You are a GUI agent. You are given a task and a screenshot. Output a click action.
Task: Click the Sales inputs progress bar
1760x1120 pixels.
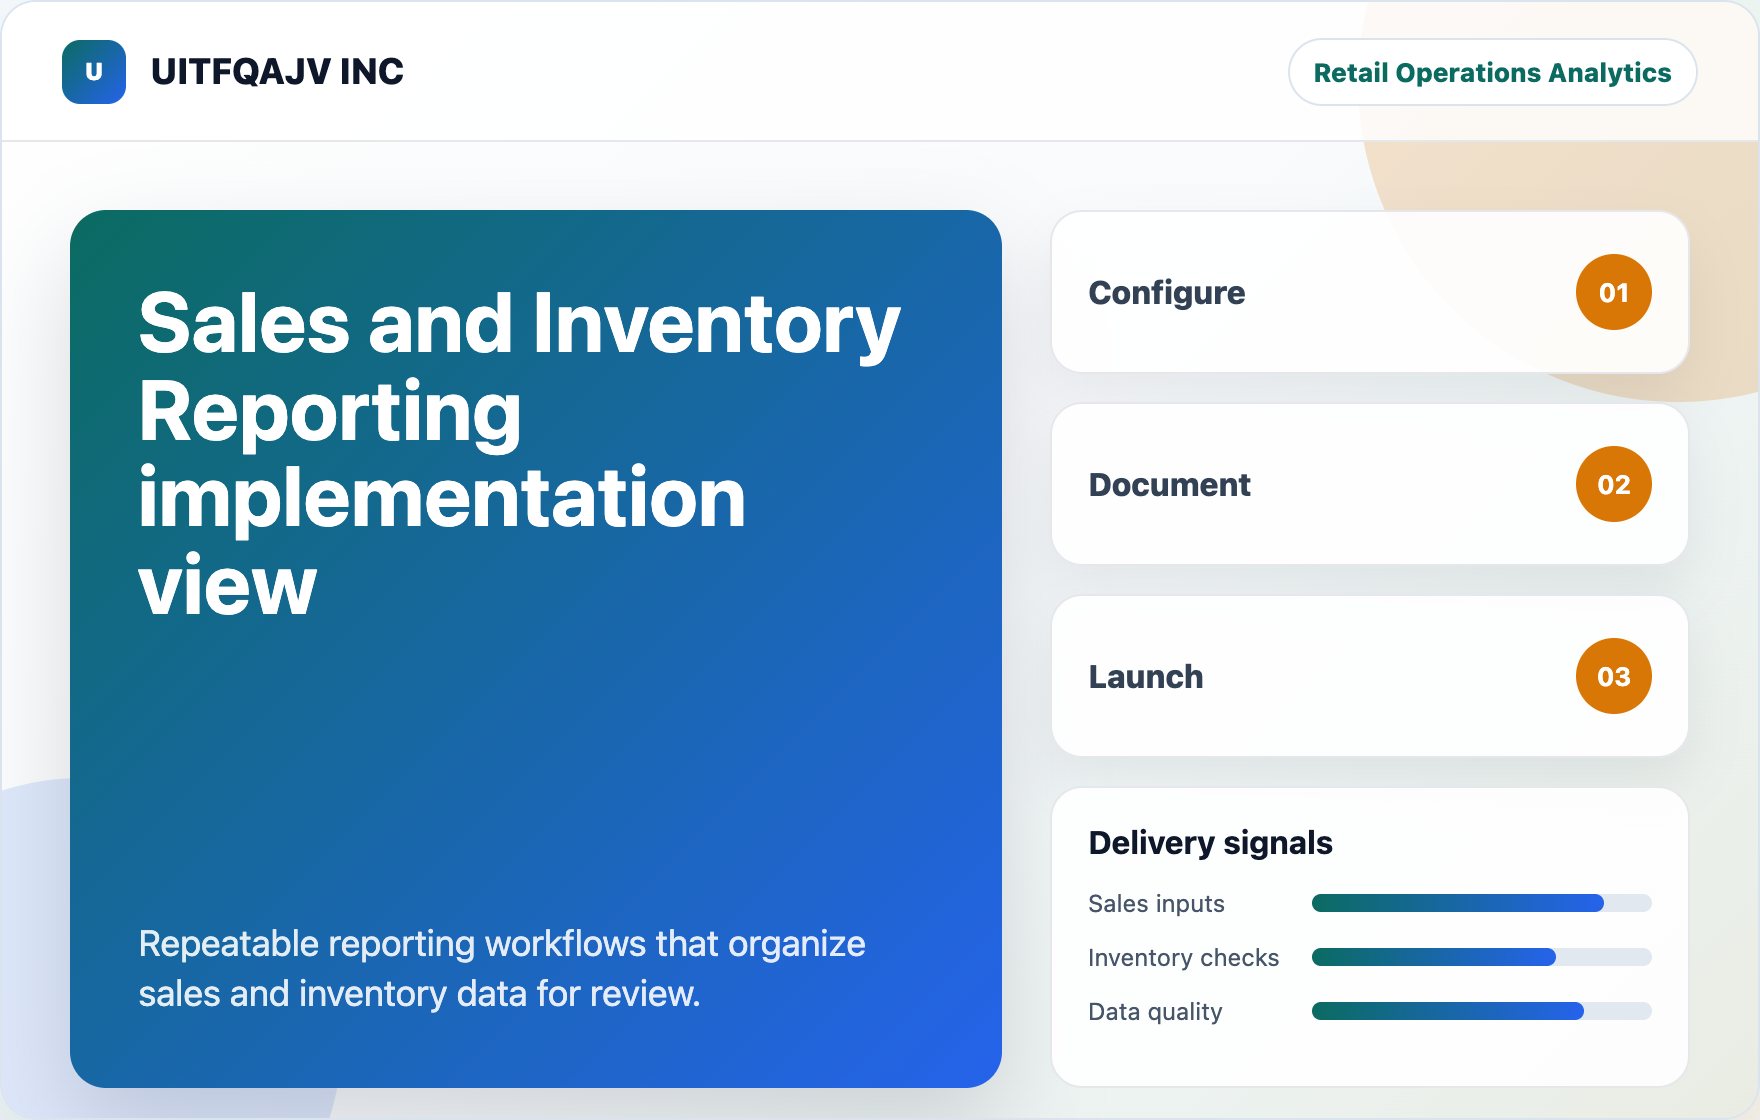coord(1481,903)
